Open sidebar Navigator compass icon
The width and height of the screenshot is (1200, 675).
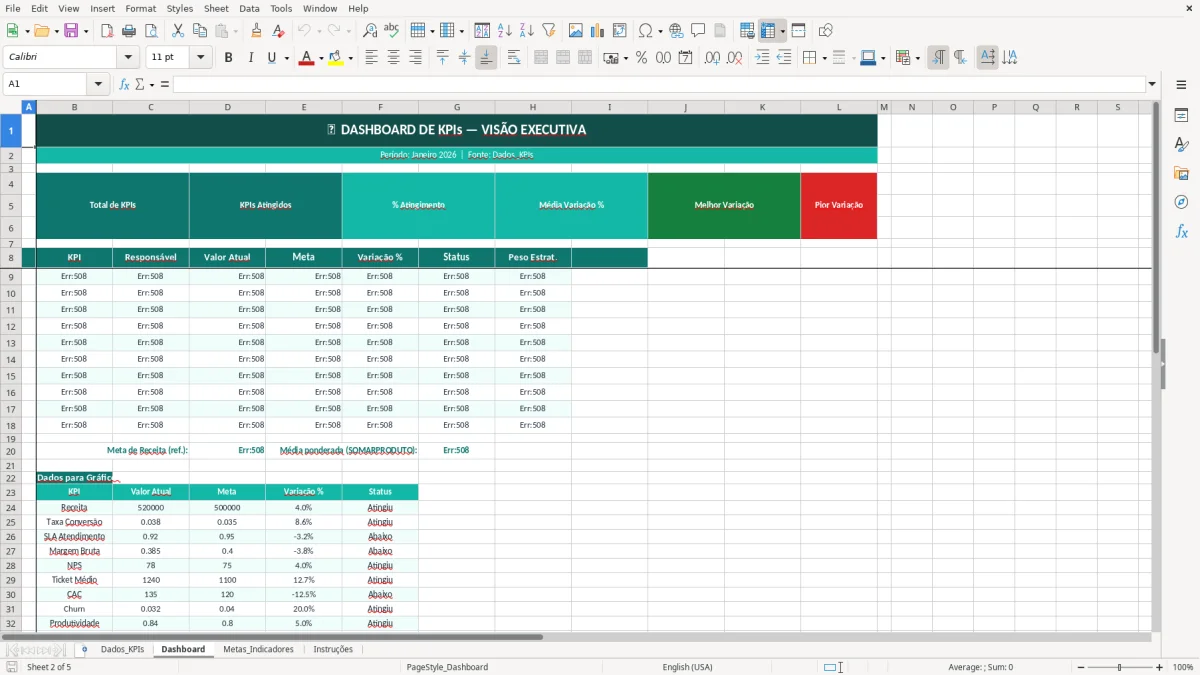[x=1181, y=202]
